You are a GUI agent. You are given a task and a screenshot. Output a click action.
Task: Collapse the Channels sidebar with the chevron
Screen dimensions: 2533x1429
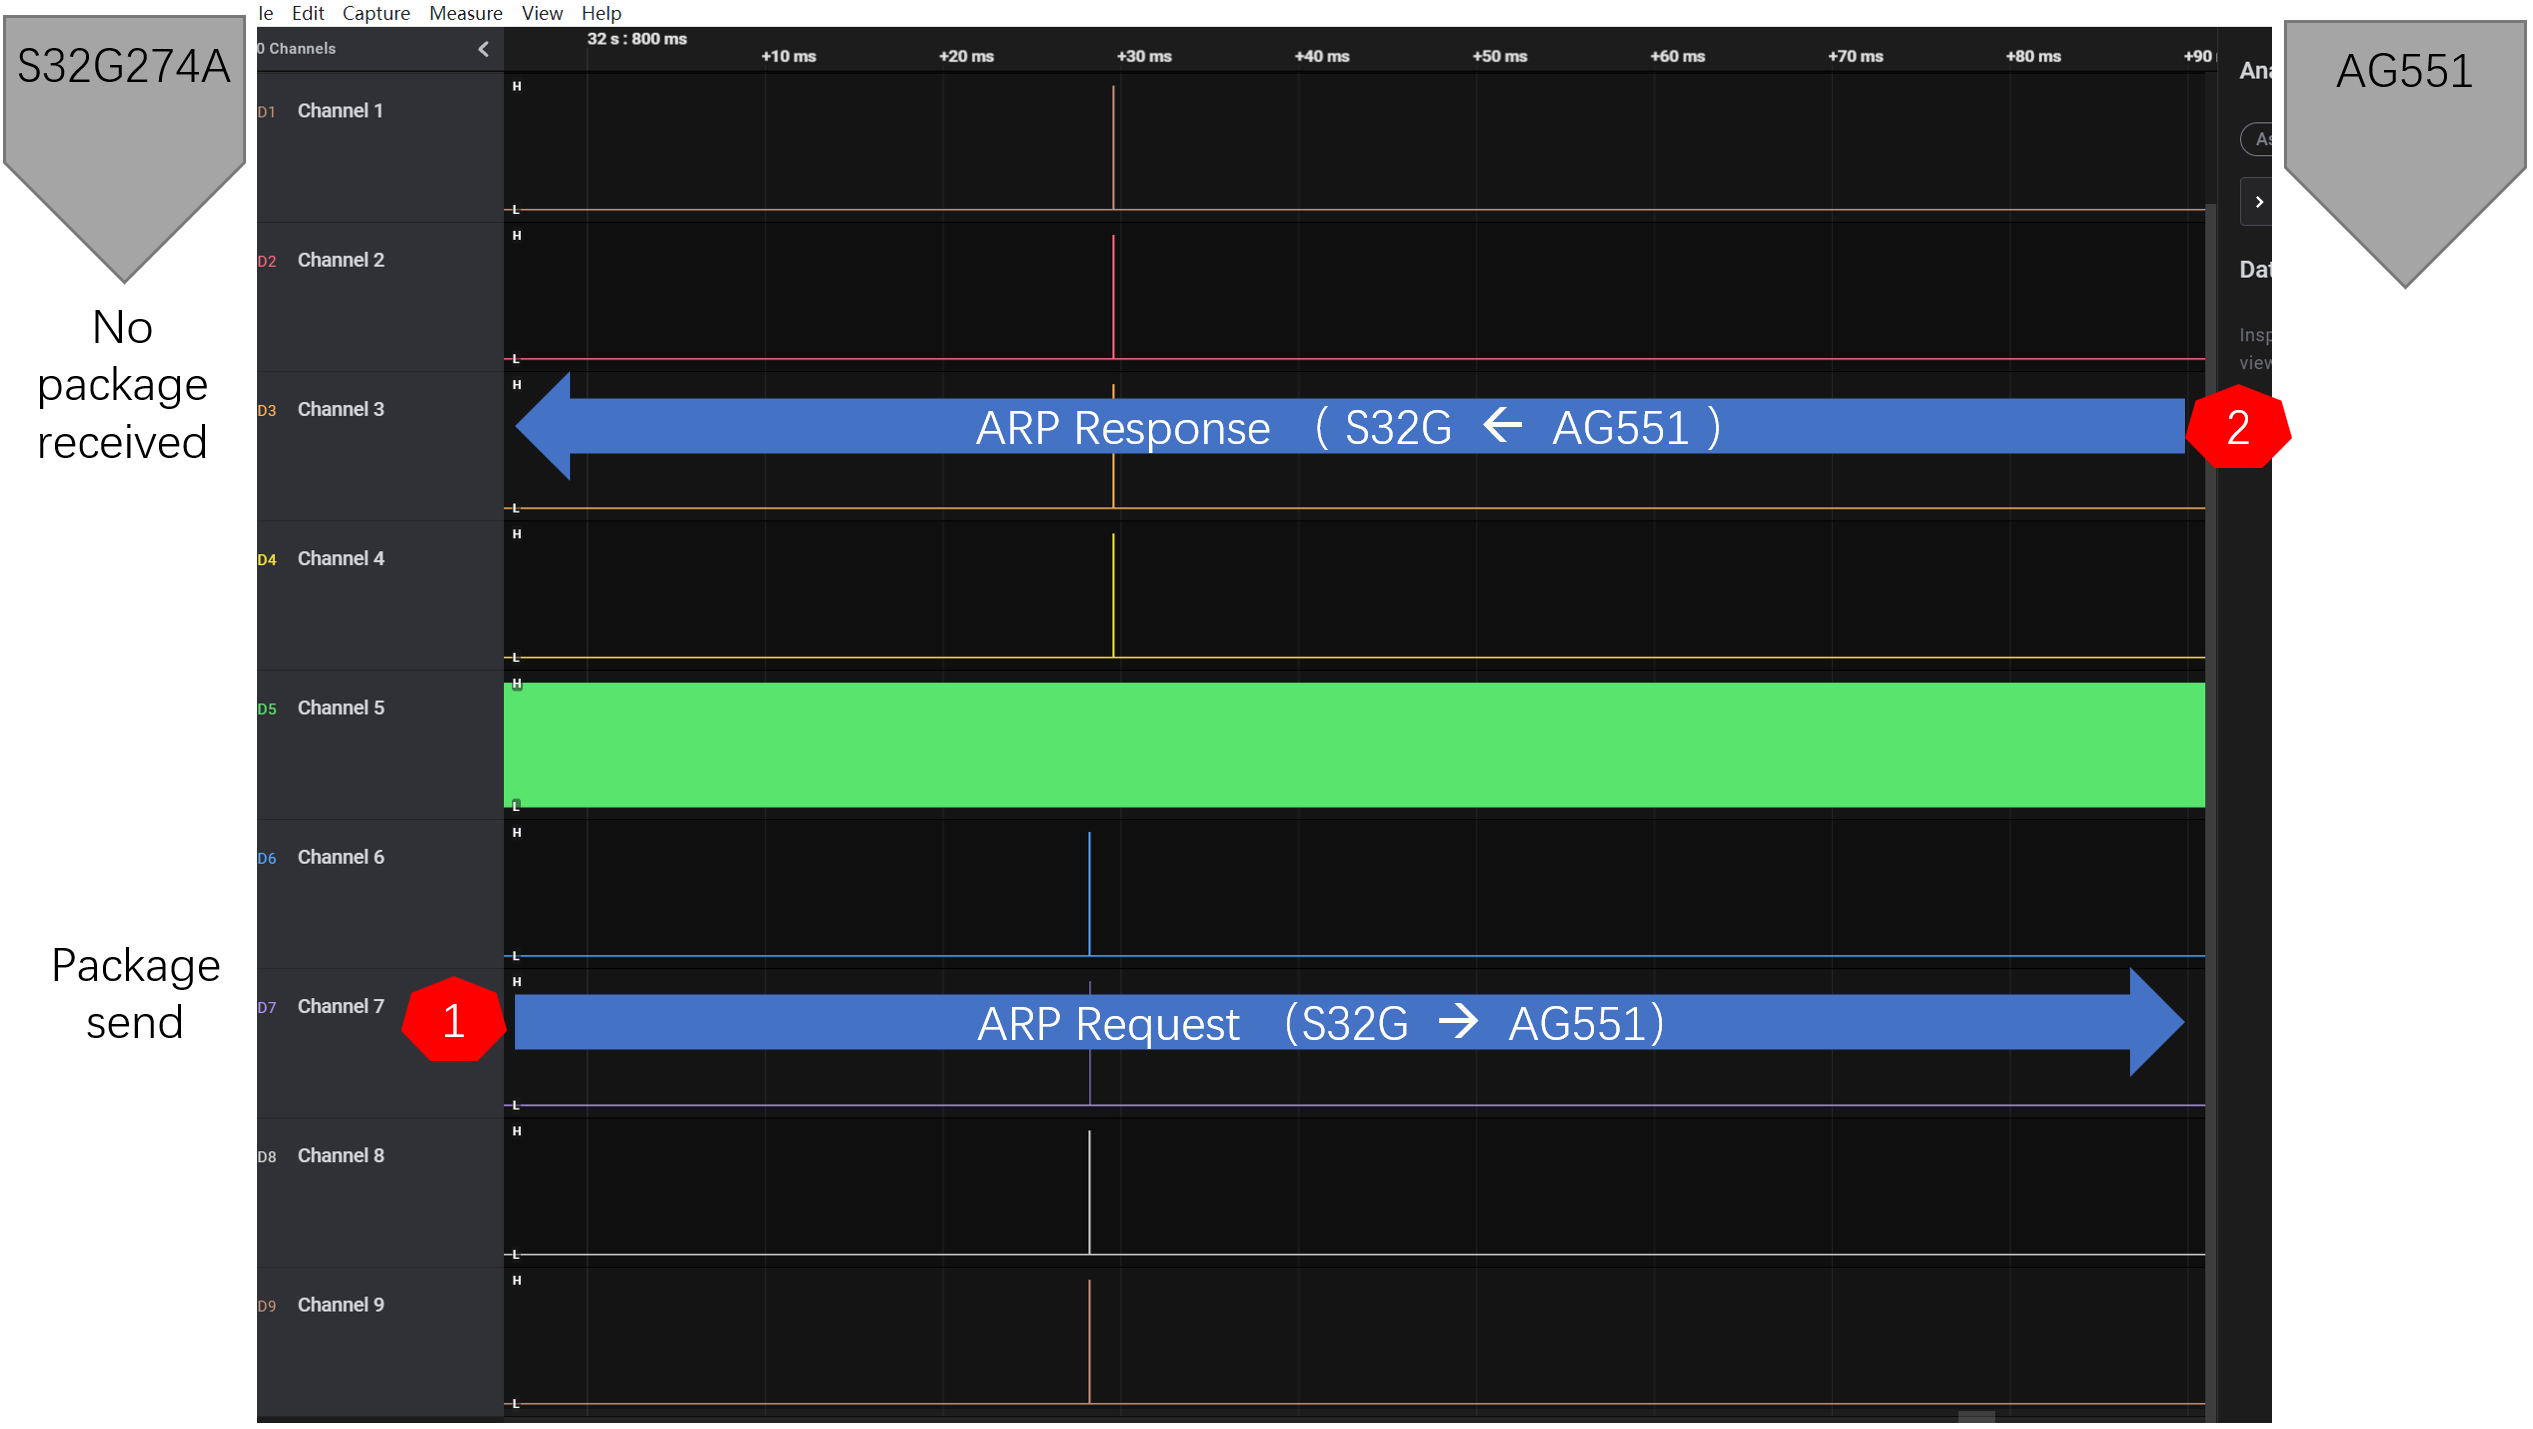point(483,49)
